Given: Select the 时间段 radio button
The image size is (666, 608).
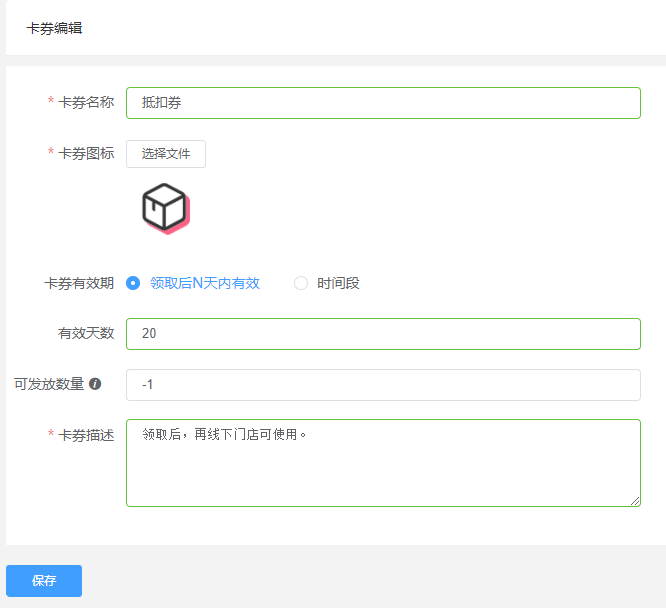Looking at the screenshot, I should click(301, 283).
